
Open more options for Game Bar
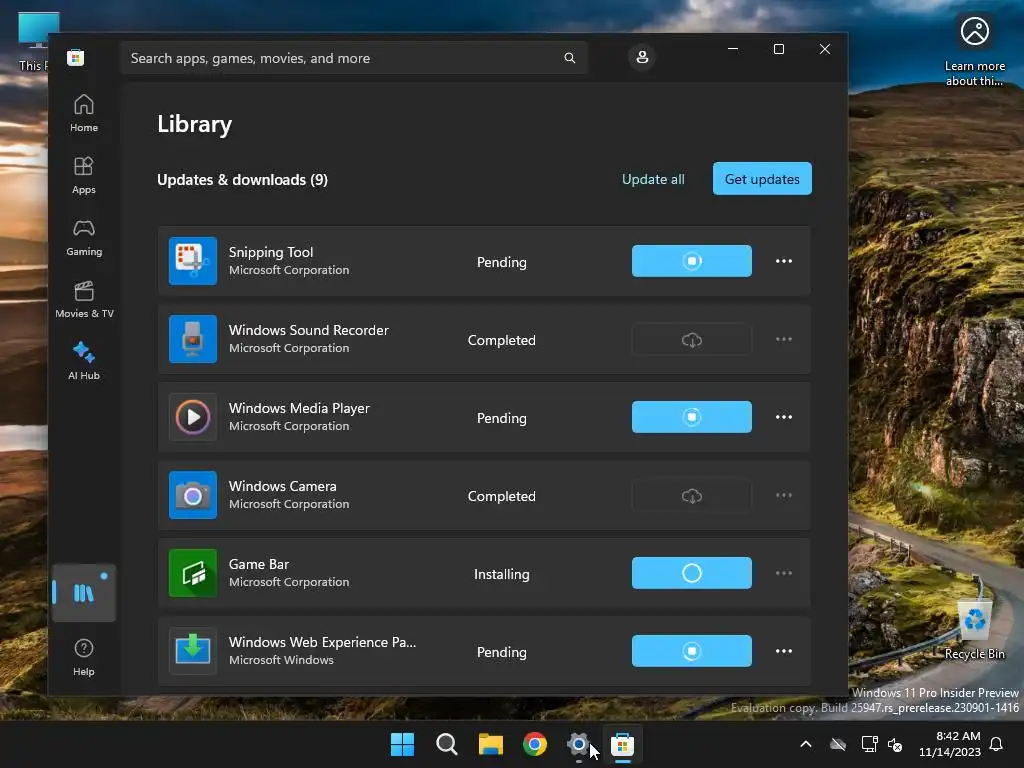click(x=784, y=573)
